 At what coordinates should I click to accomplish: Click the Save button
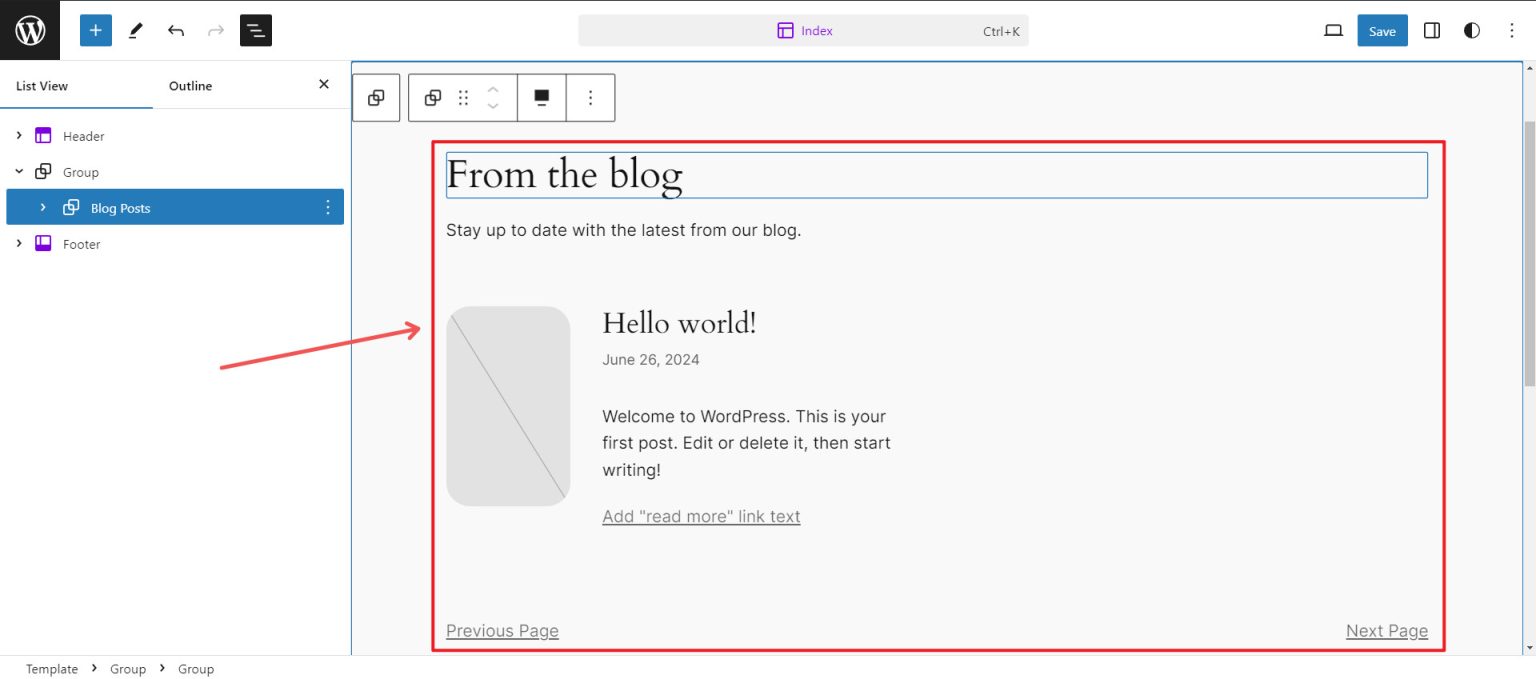1382,31
